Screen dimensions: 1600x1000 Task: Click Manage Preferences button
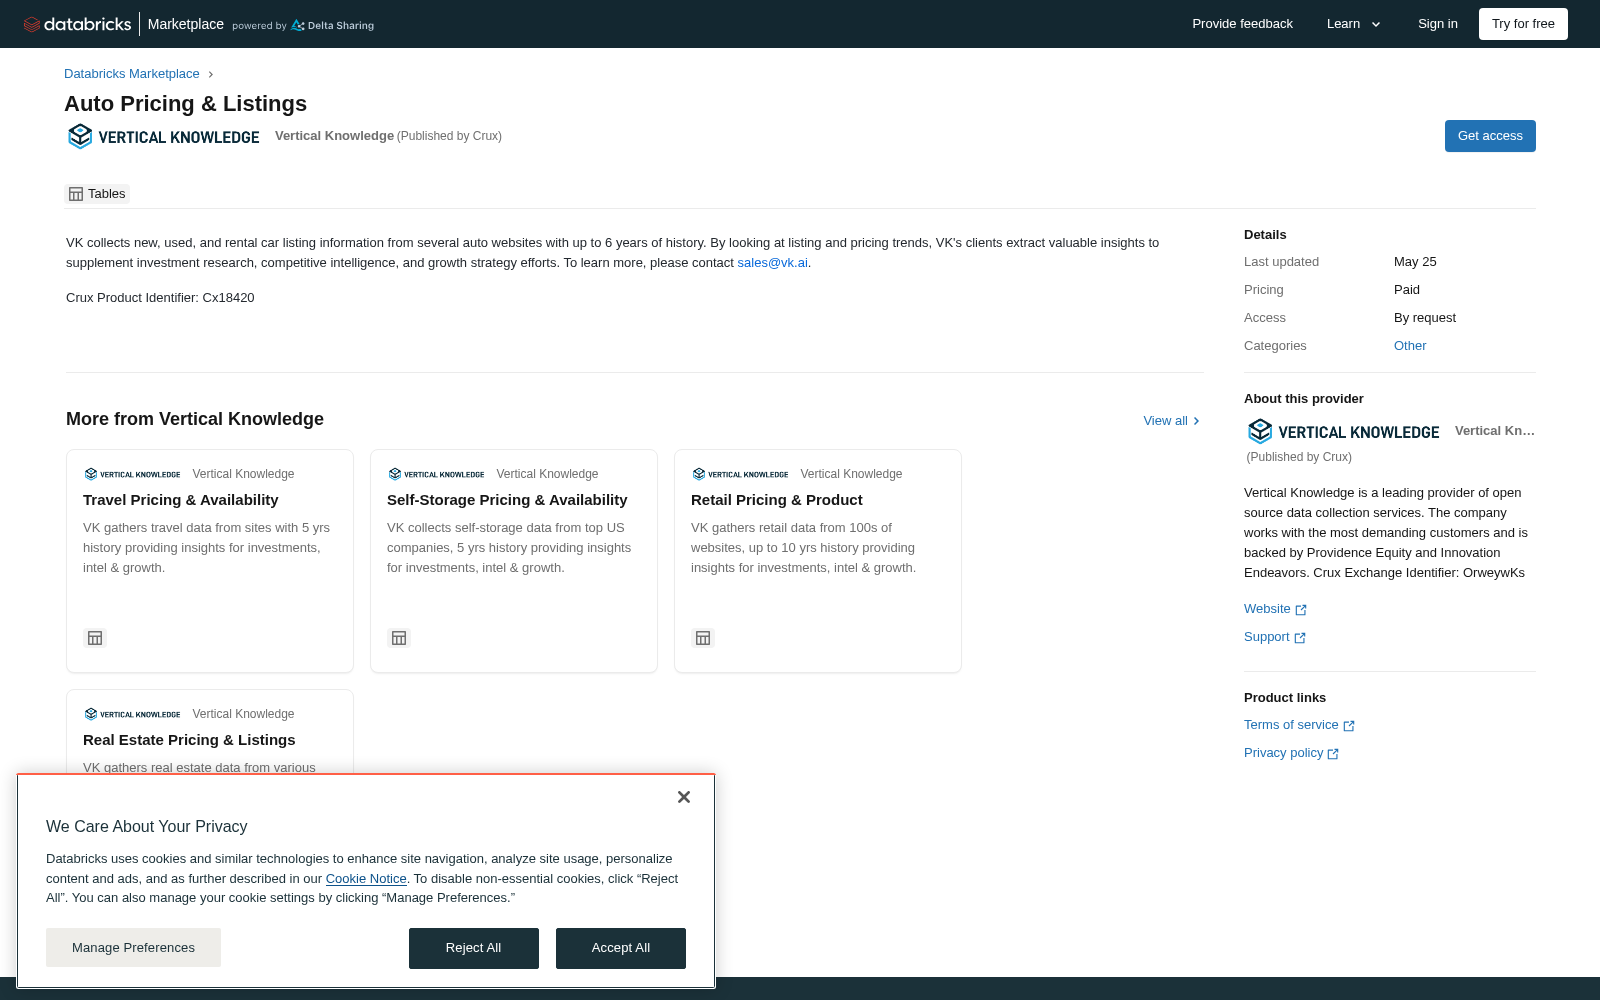(133, 948)
